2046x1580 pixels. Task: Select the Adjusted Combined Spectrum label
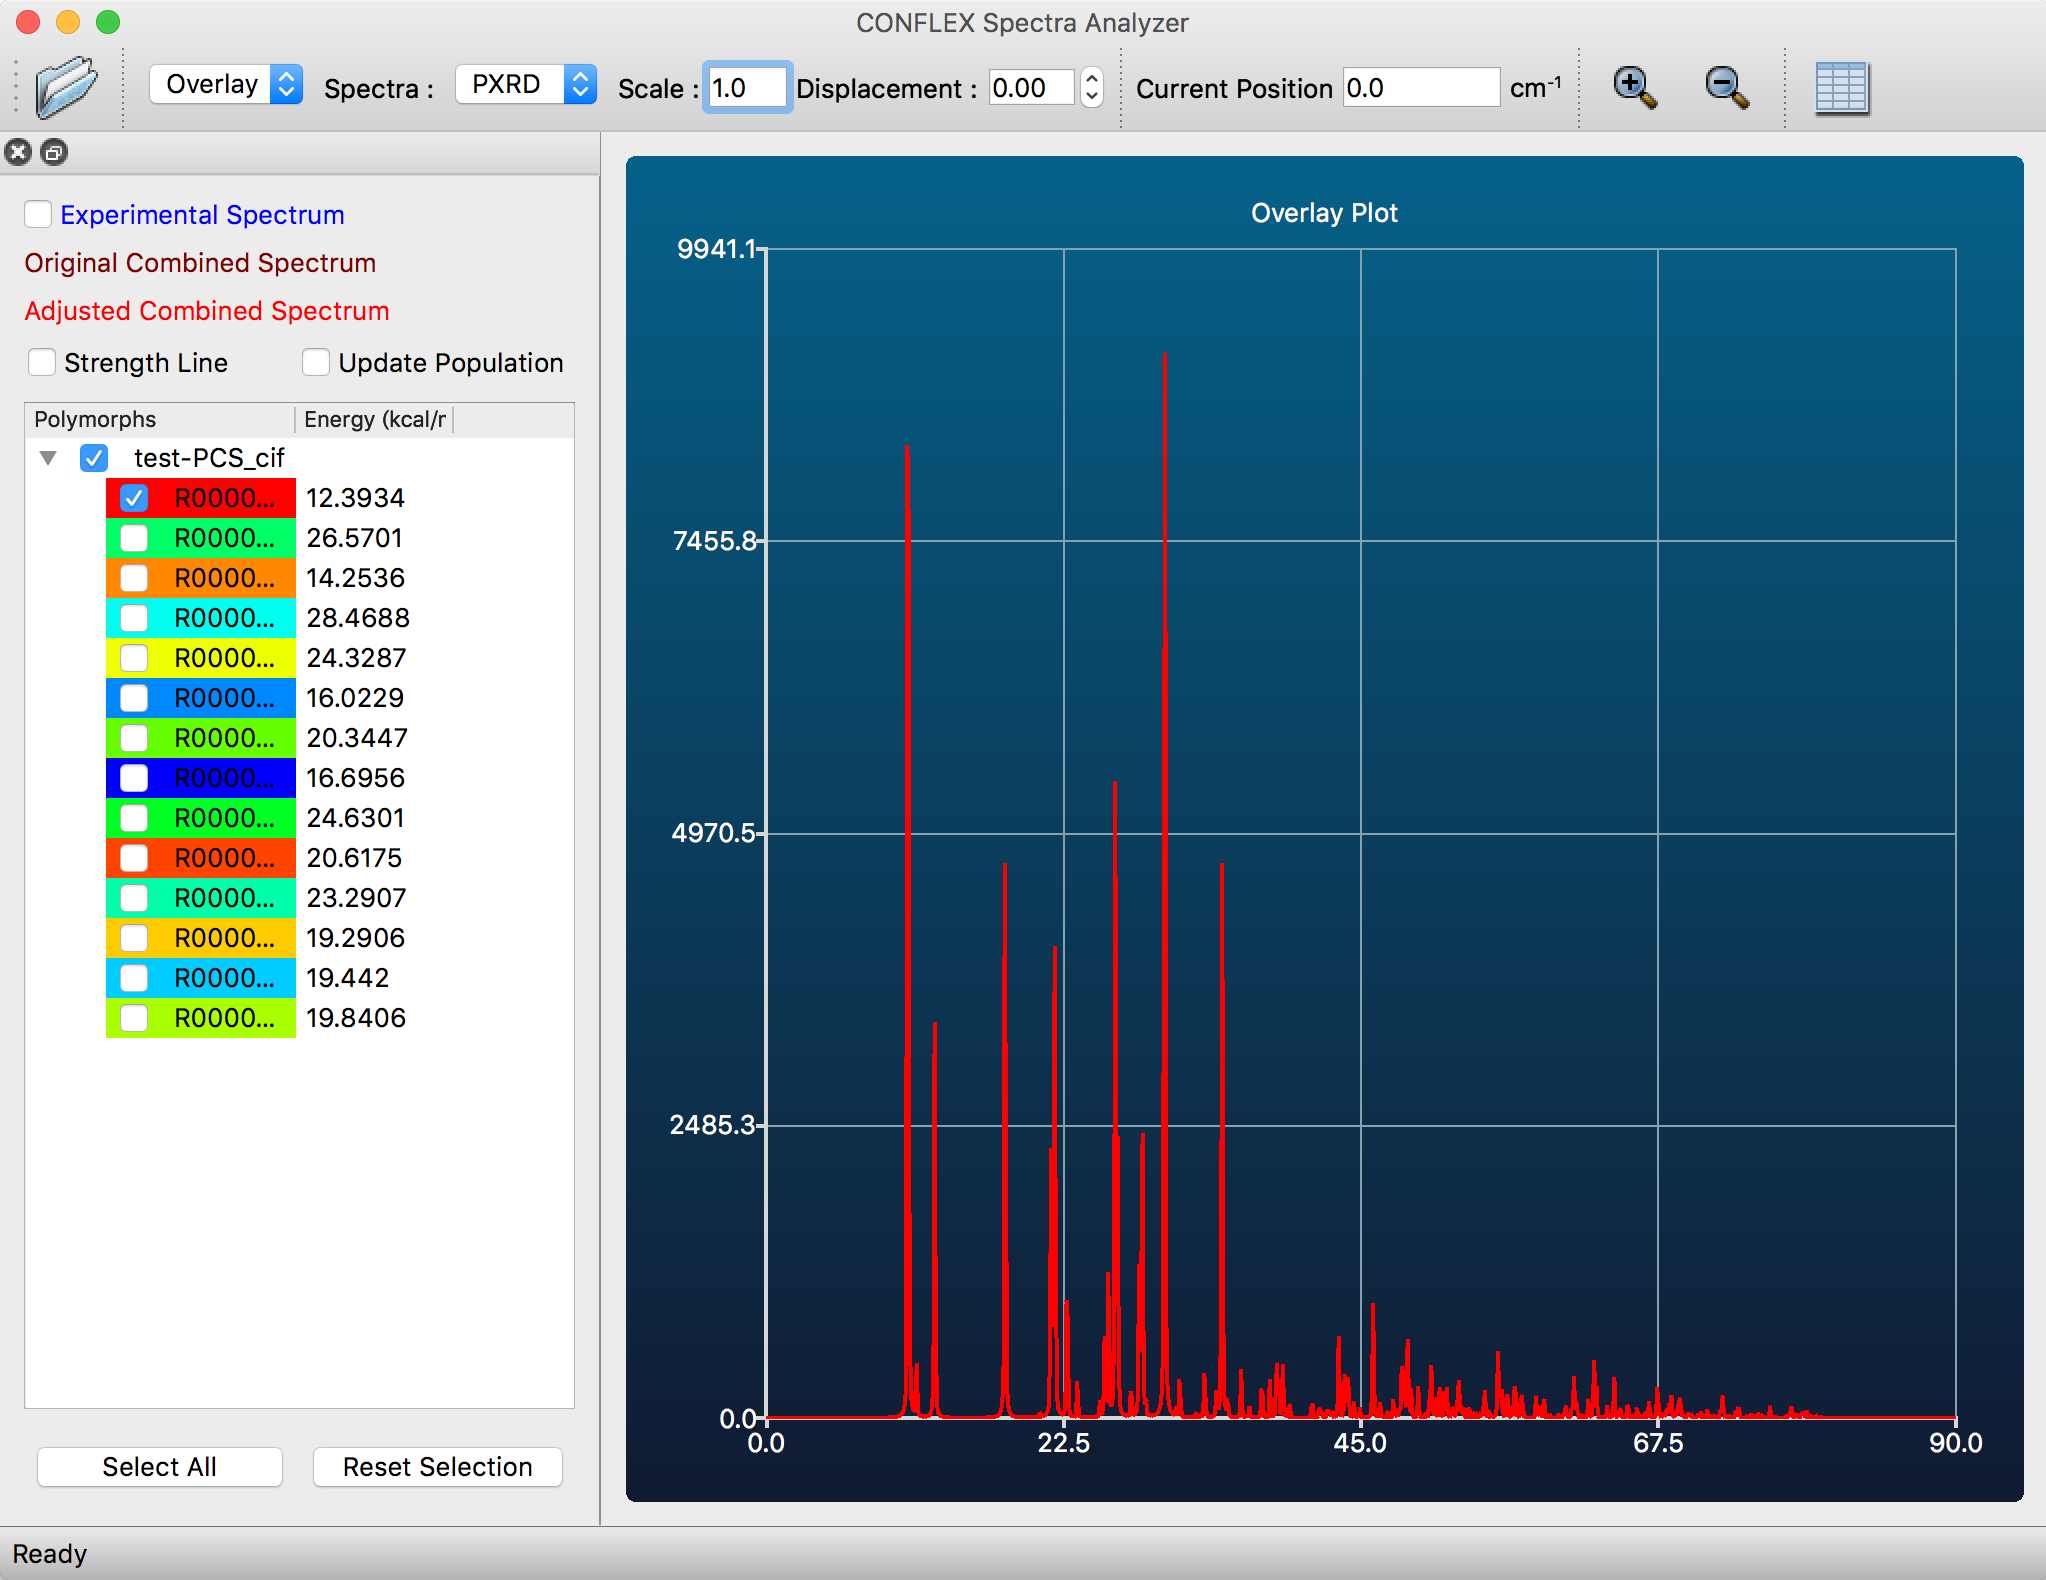(x=206, y=311)
